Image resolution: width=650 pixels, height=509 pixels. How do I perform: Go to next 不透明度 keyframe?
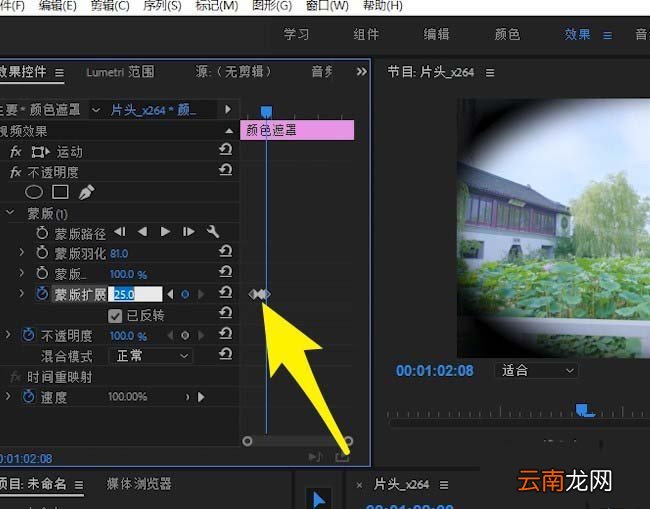tap(201, 335)
